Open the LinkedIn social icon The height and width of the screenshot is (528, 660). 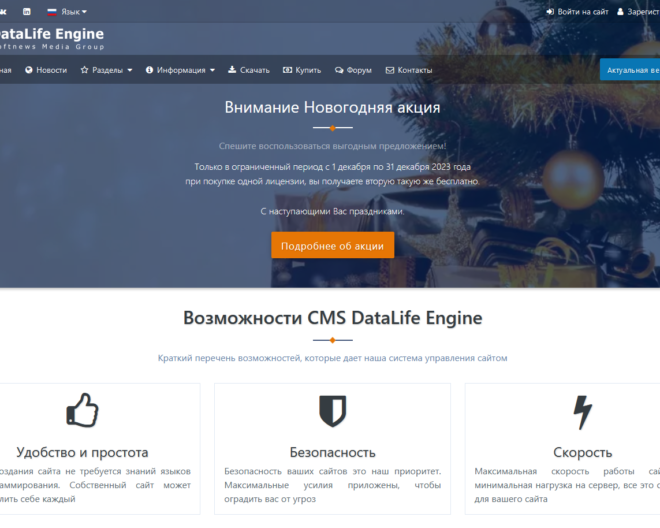pos(27,12)
